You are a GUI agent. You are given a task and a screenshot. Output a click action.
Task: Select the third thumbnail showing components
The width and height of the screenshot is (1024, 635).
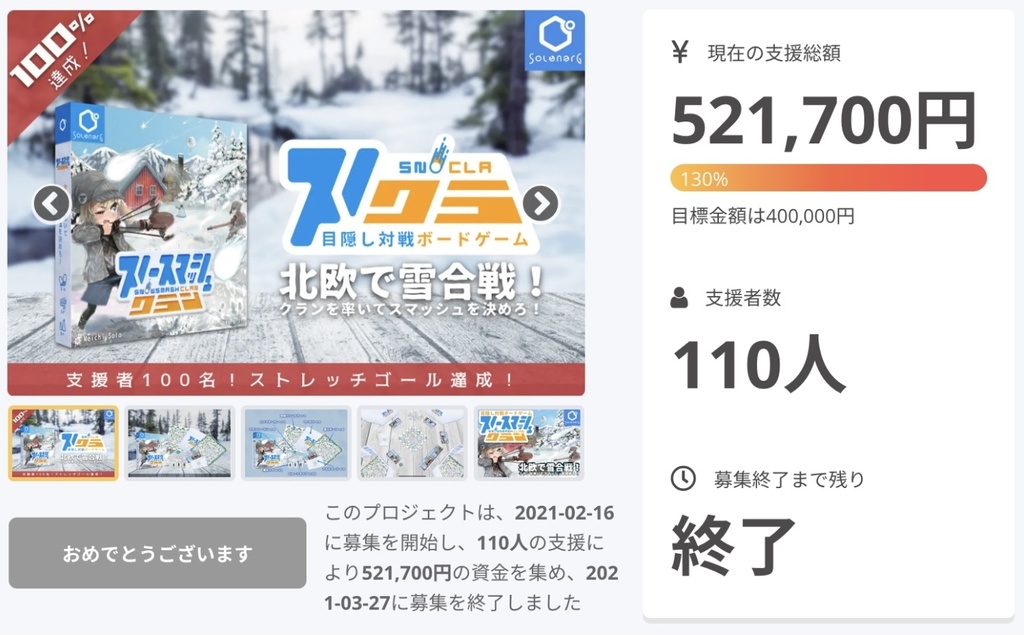coord(296,443)
